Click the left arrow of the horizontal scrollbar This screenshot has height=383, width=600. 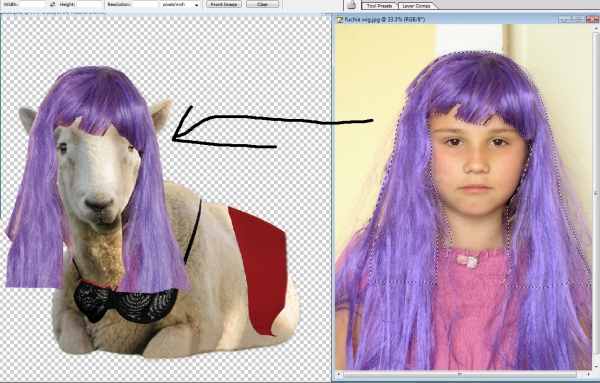coord(339,374)
